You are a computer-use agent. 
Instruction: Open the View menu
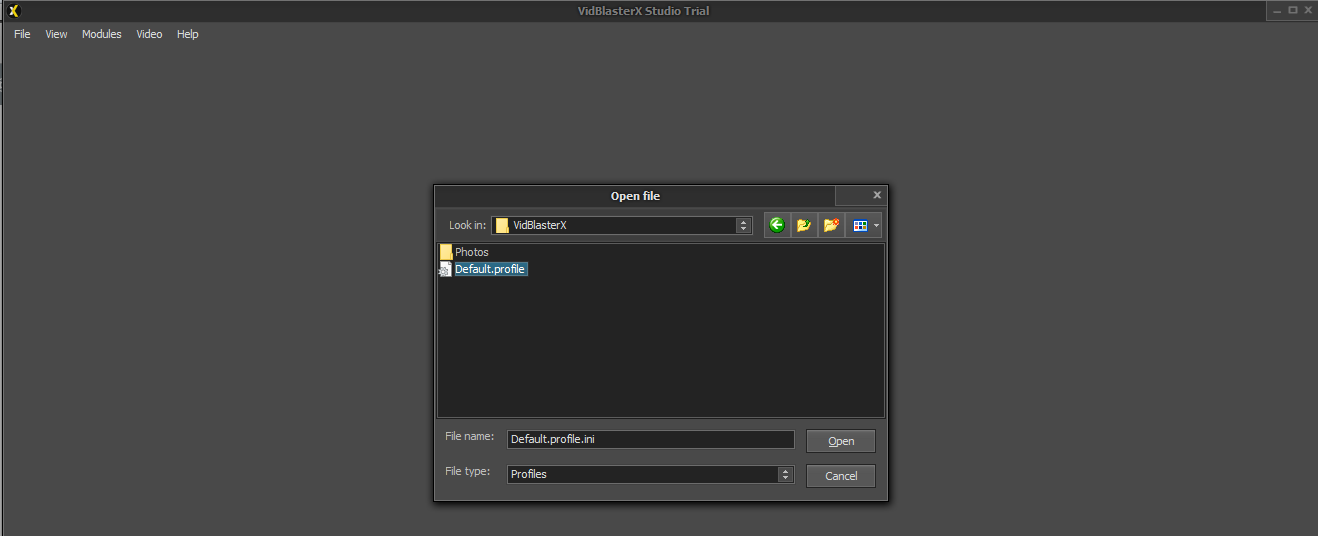56,34
